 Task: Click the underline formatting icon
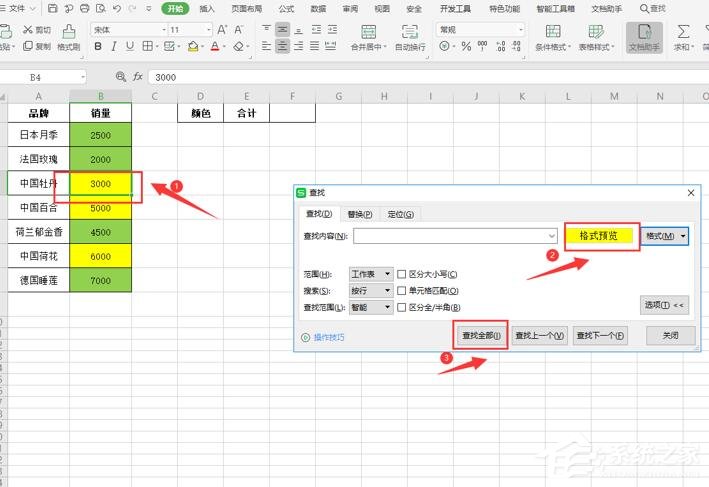click(x=130, y=46)
